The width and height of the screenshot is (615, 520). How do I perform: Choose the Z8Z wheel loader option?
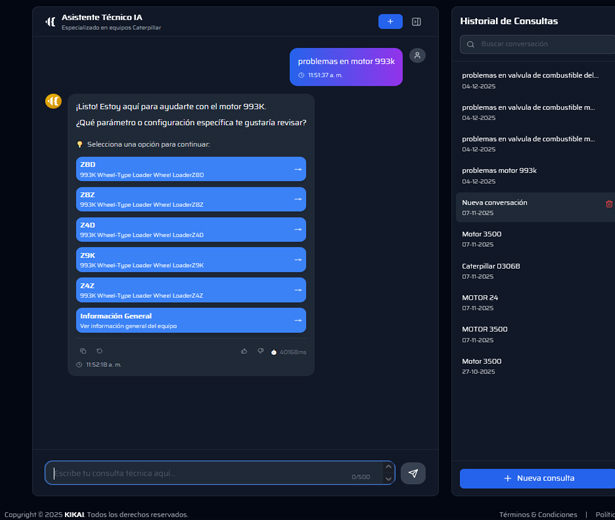pos(190,199)
